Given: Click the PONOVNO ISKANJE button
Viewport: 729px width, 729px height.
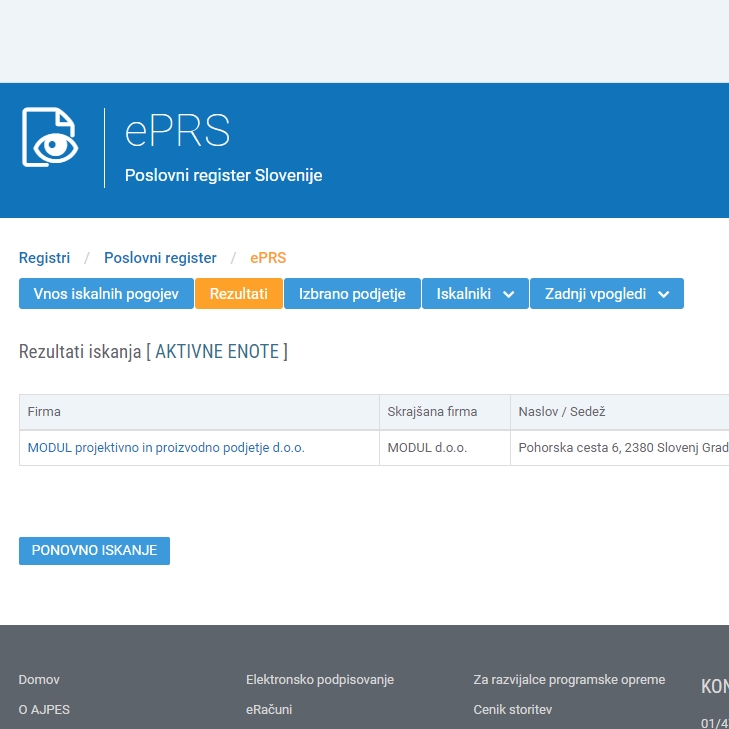Looking at the screenshot, I should [94, 551].
